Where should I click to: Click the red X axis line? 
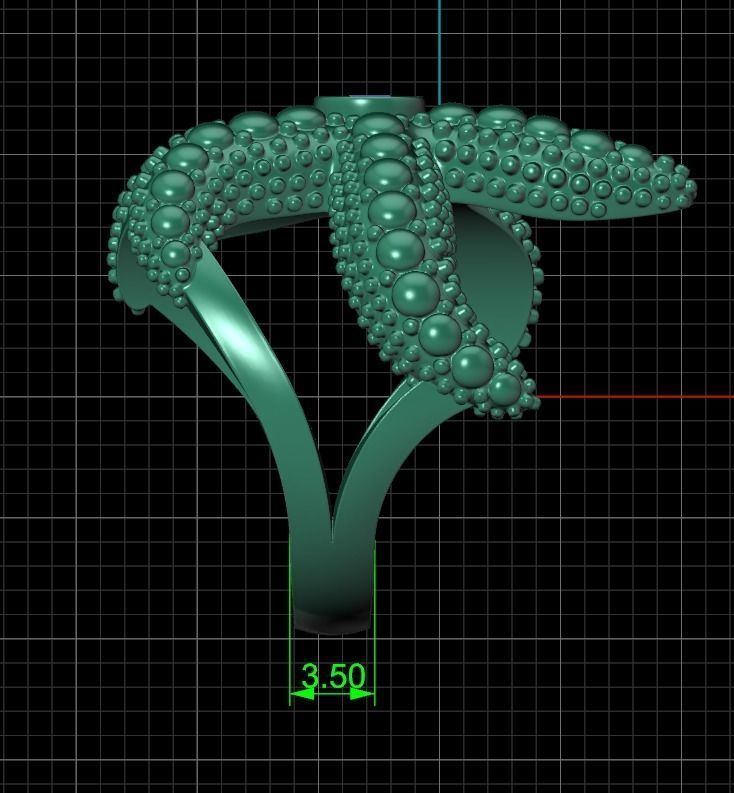(635, 396)
